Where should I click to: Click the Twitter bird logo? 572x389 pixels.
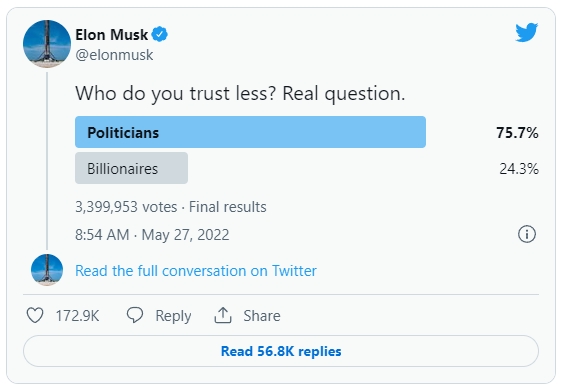click(526, 32)
